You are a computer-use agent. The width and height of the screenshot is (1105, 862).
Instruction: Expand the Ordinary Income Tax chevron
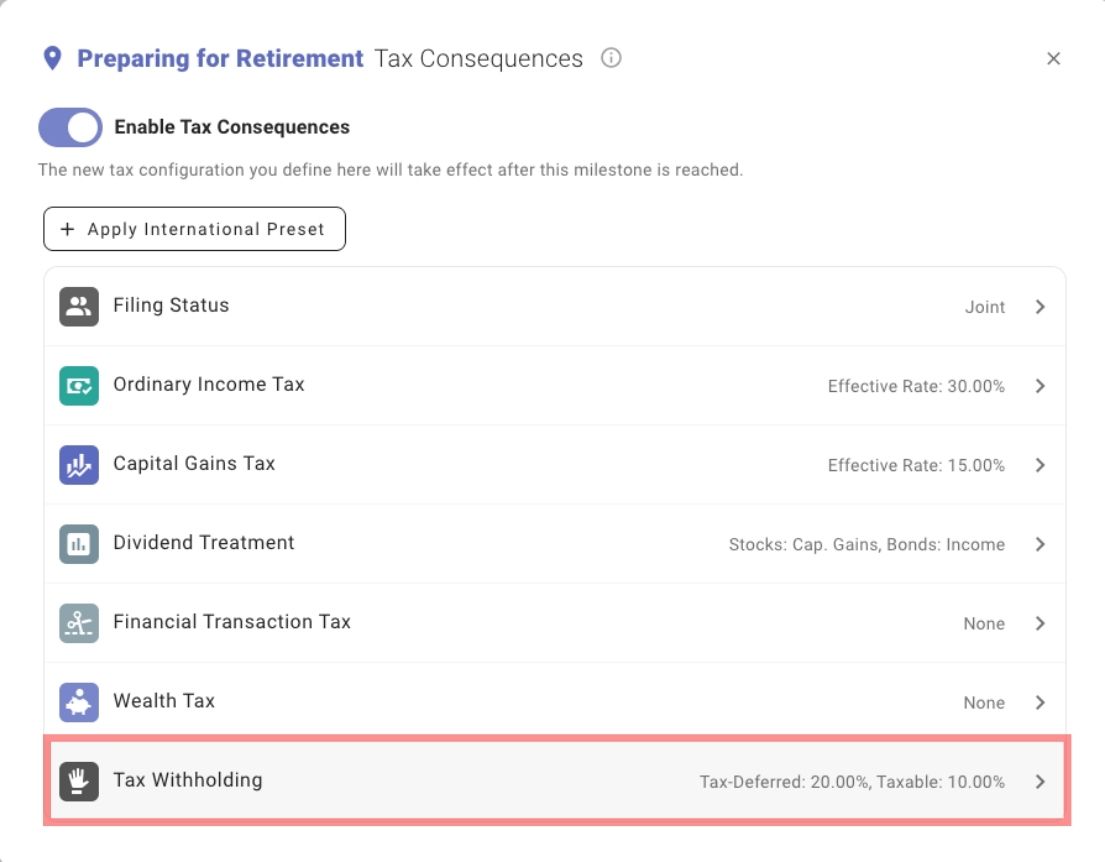pyautogui.click(x=1040, y=386)
